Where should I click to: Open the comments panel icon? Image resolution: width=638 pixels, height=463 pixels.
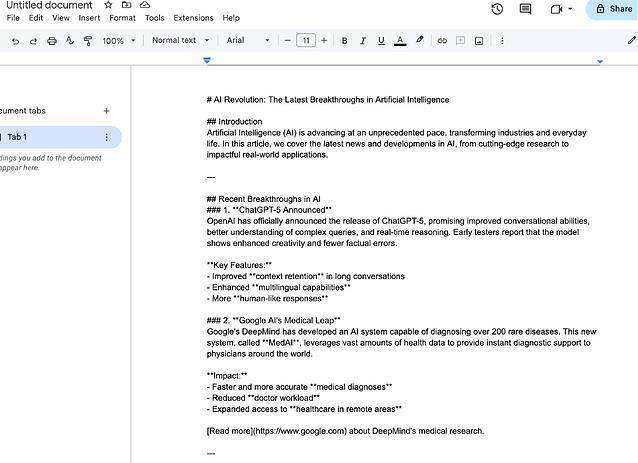tap(525, 9)
